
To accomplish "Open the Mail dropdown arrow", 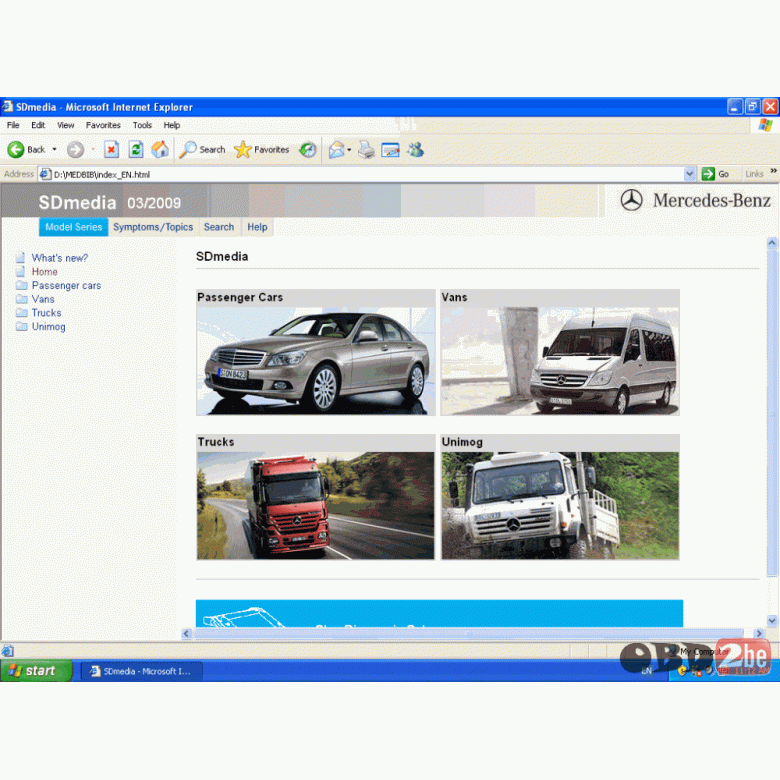I will click(x=349, y=149).
